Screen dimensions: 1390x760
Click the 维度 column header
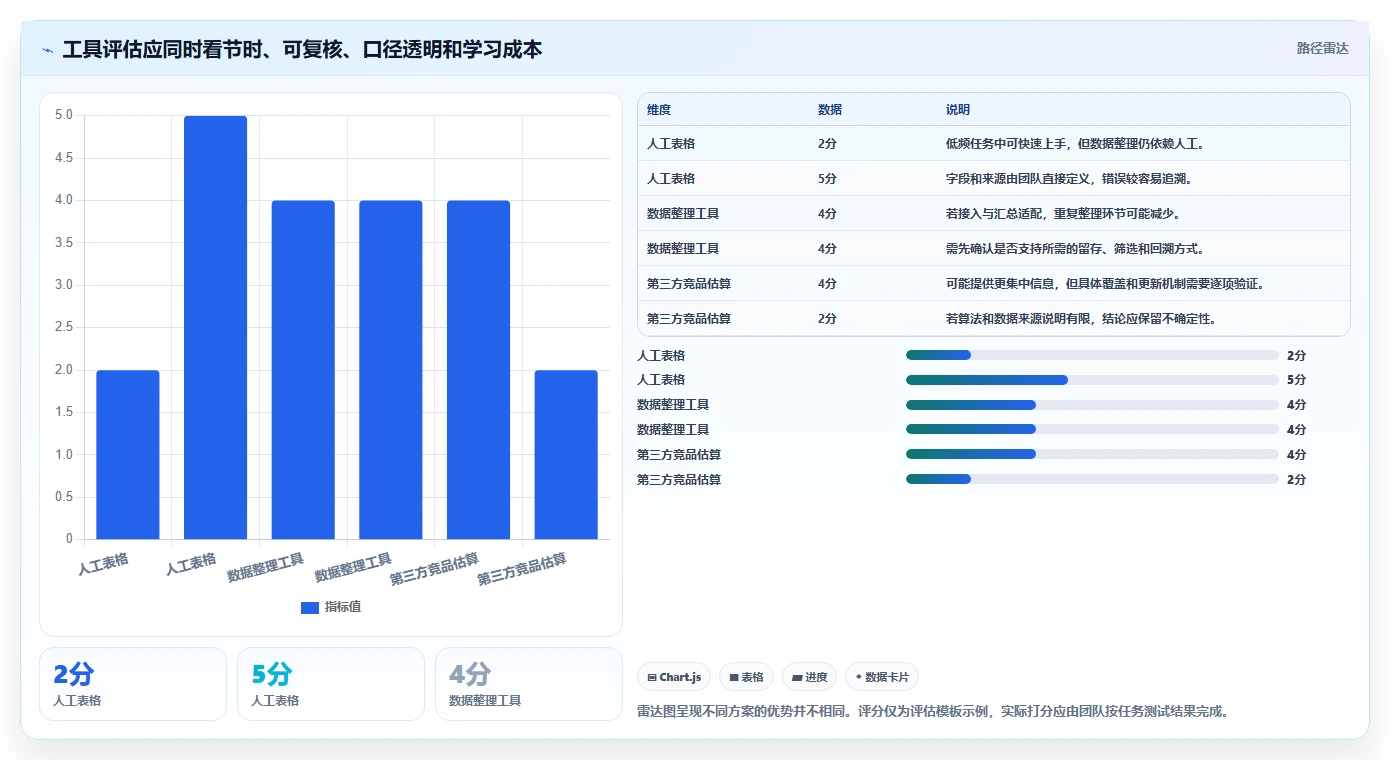point(659,110)
